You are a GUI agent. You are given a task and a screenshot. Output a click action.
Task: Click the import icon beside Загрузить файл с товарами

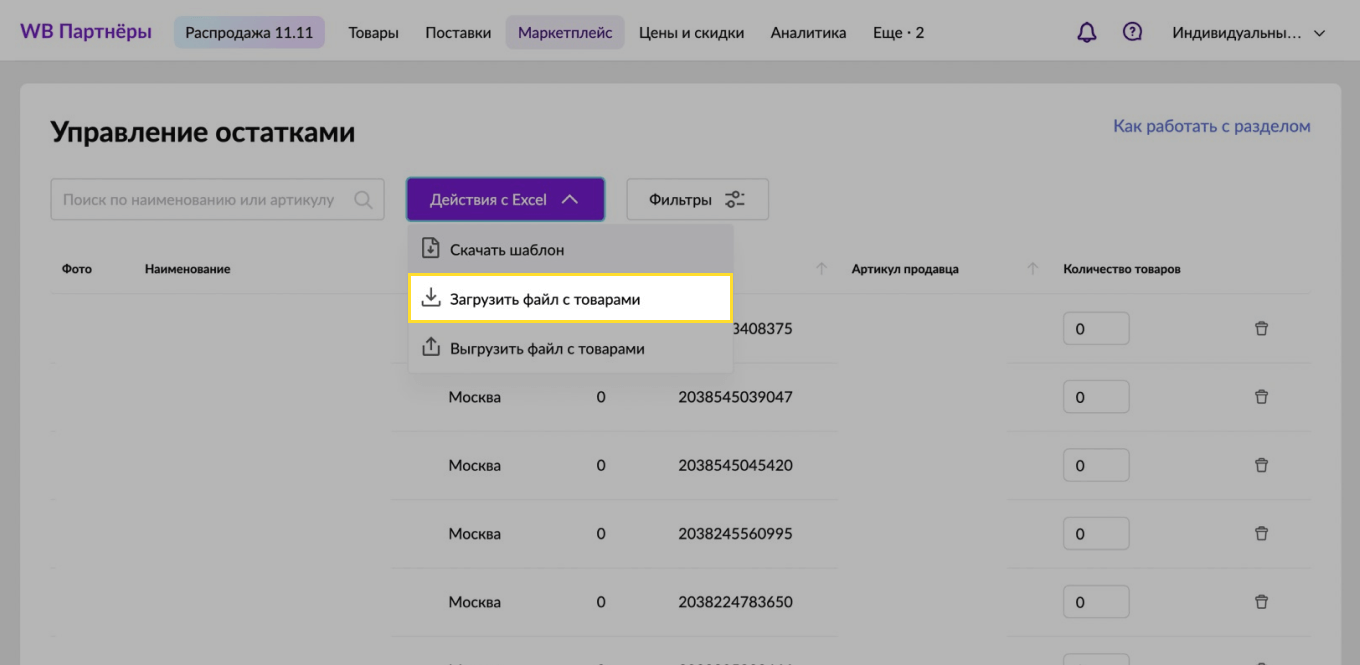coord(431,297)
